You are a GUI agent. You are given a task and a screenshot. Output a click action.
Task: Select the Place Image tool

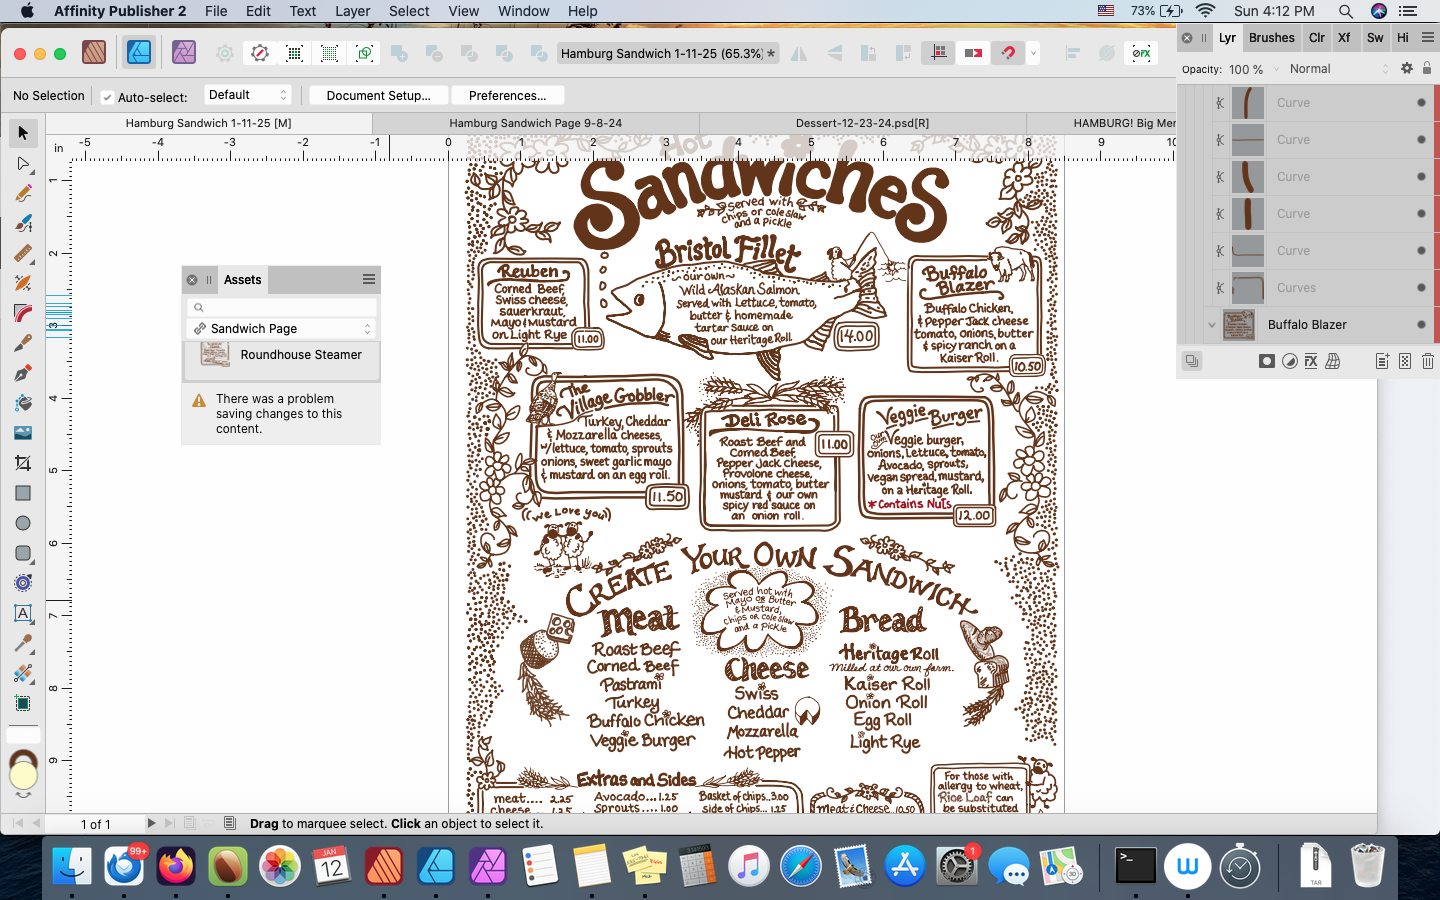[23, 433]
